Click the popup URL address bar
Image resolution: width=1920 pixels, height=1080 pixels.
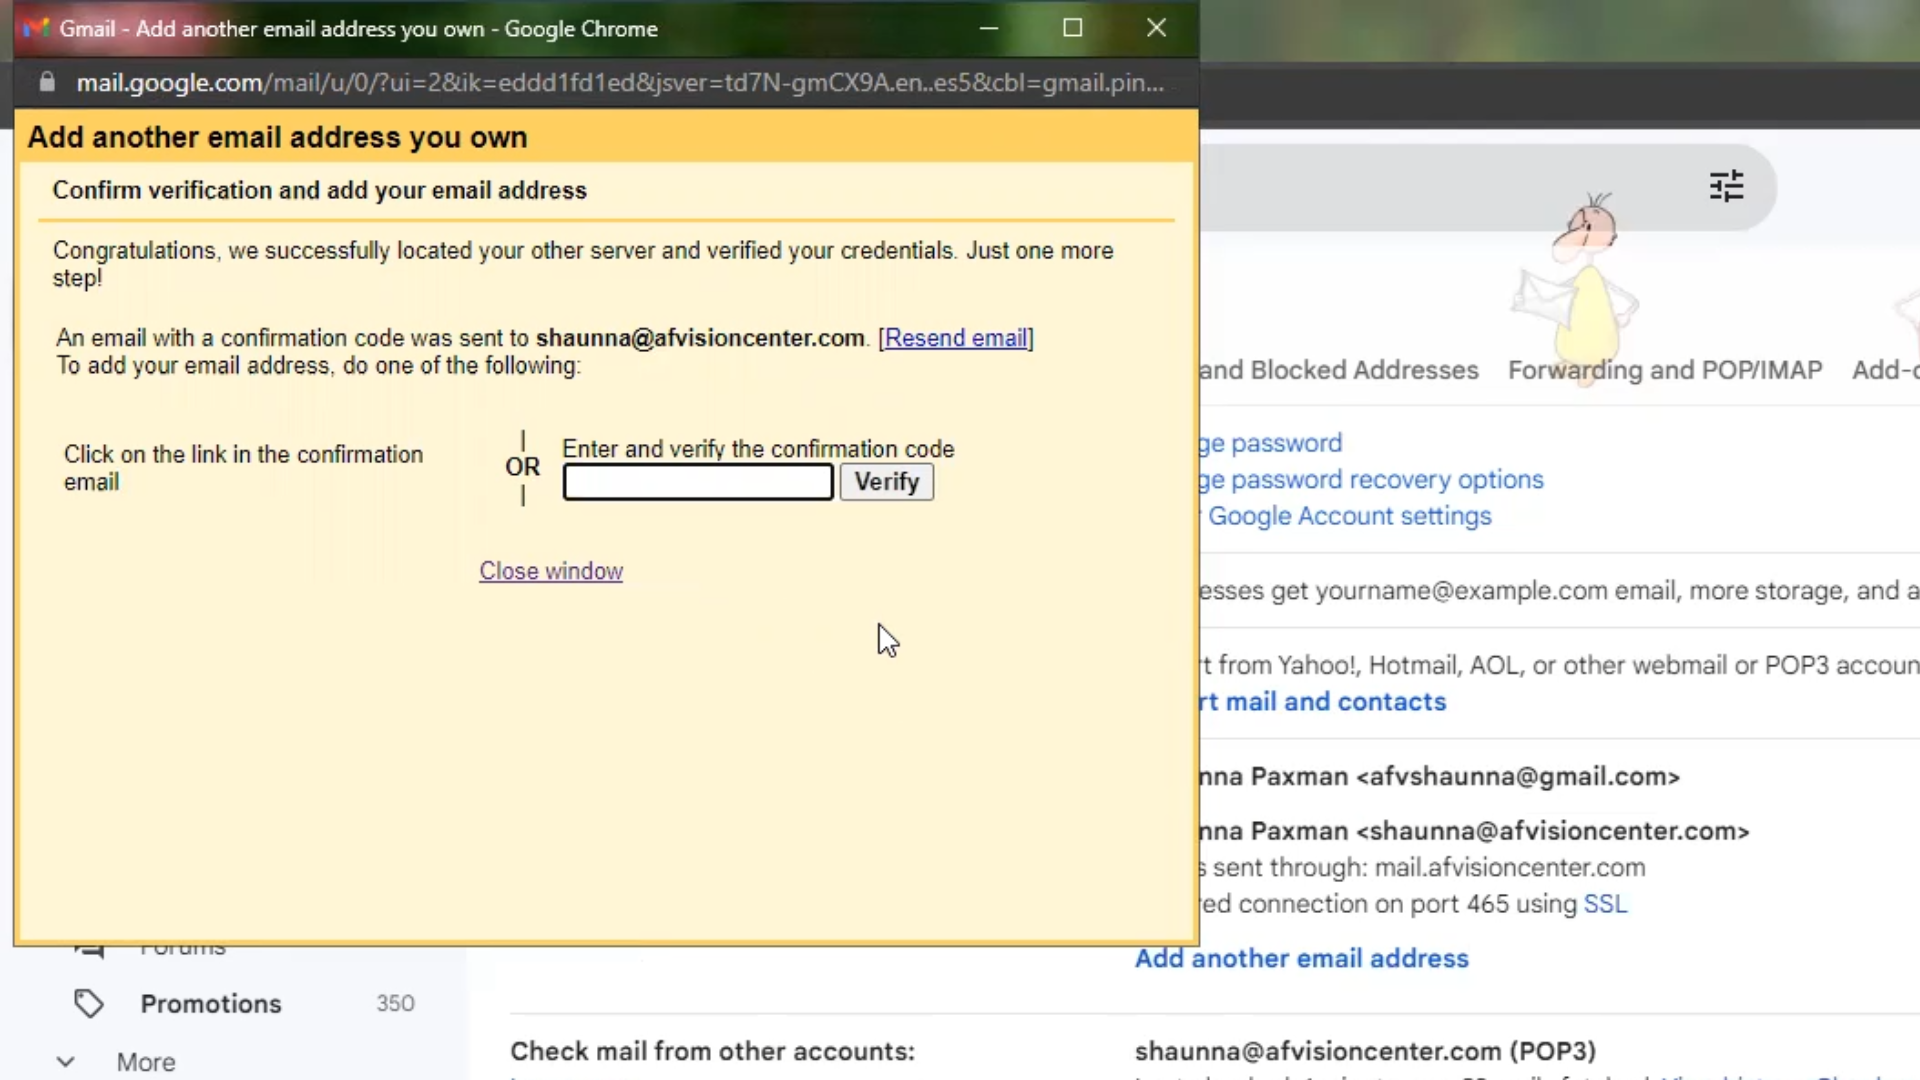tap(620, 82)
